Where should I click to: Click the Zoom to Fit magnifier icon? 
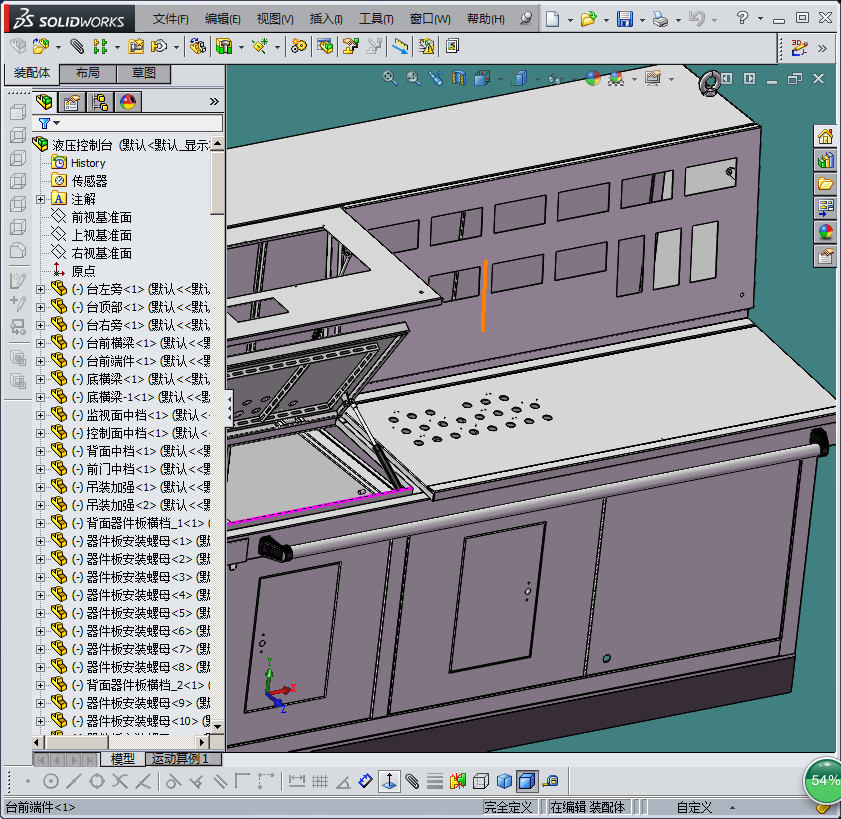391,78
